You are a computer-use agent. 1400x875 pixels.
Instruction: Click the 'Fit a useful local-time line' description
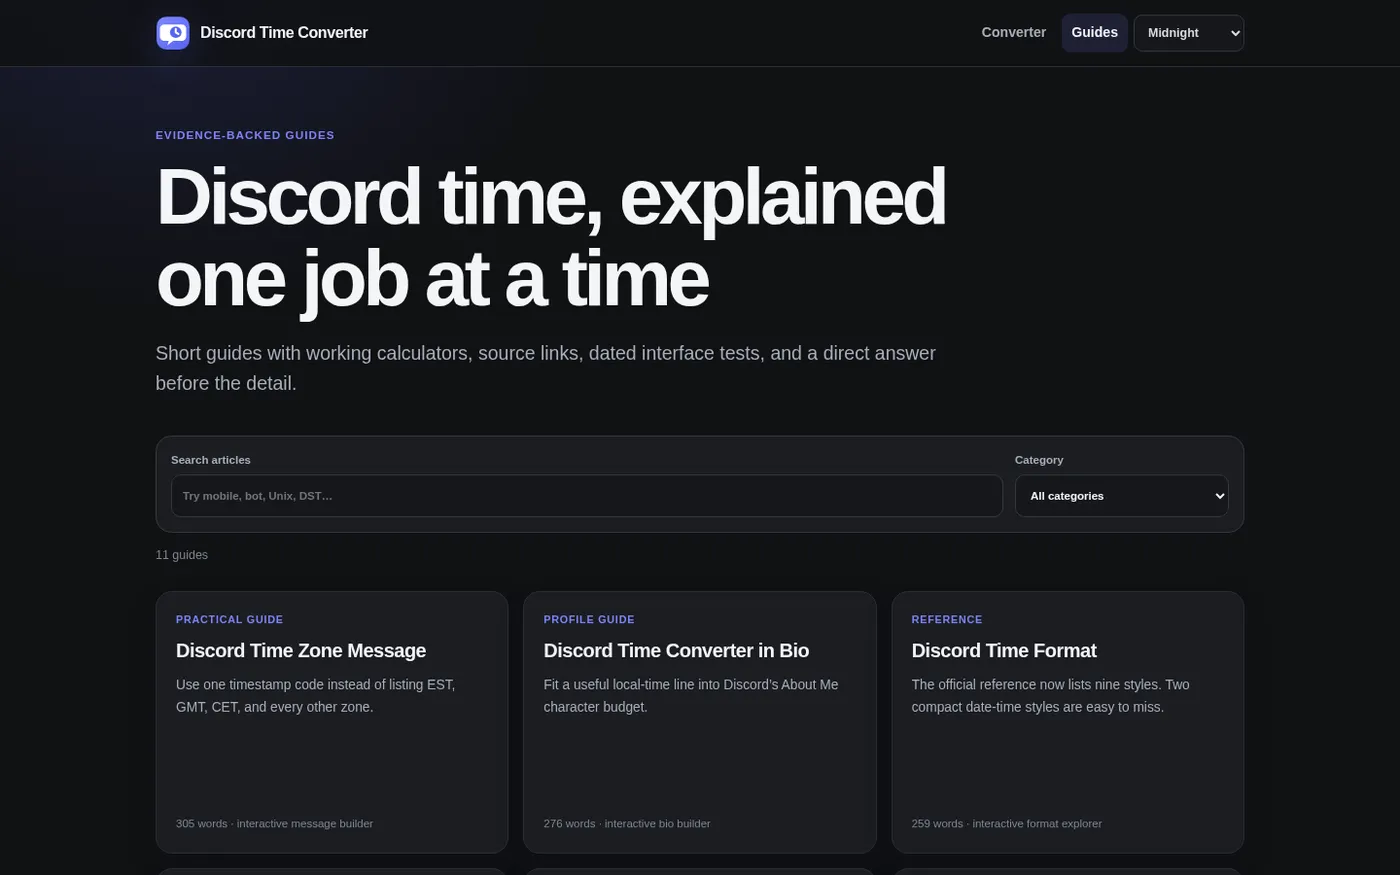click(691, 696)
